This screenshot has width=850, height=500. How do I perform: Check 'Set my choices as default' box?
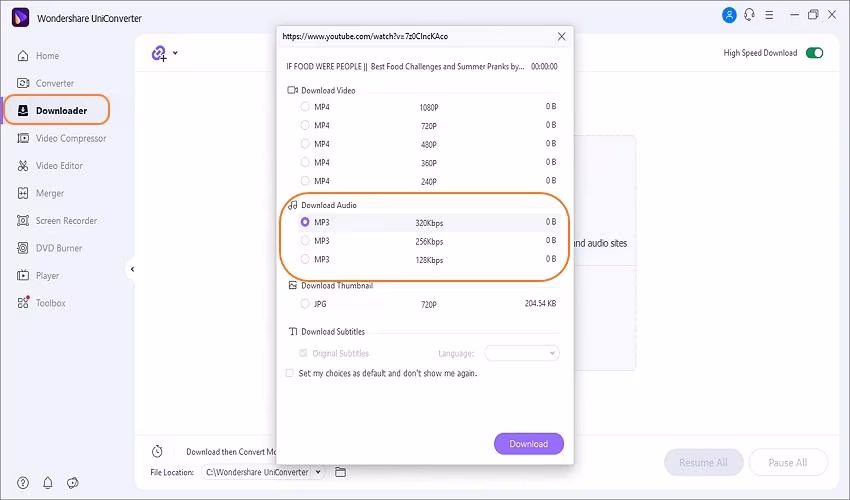coord(290,374)
